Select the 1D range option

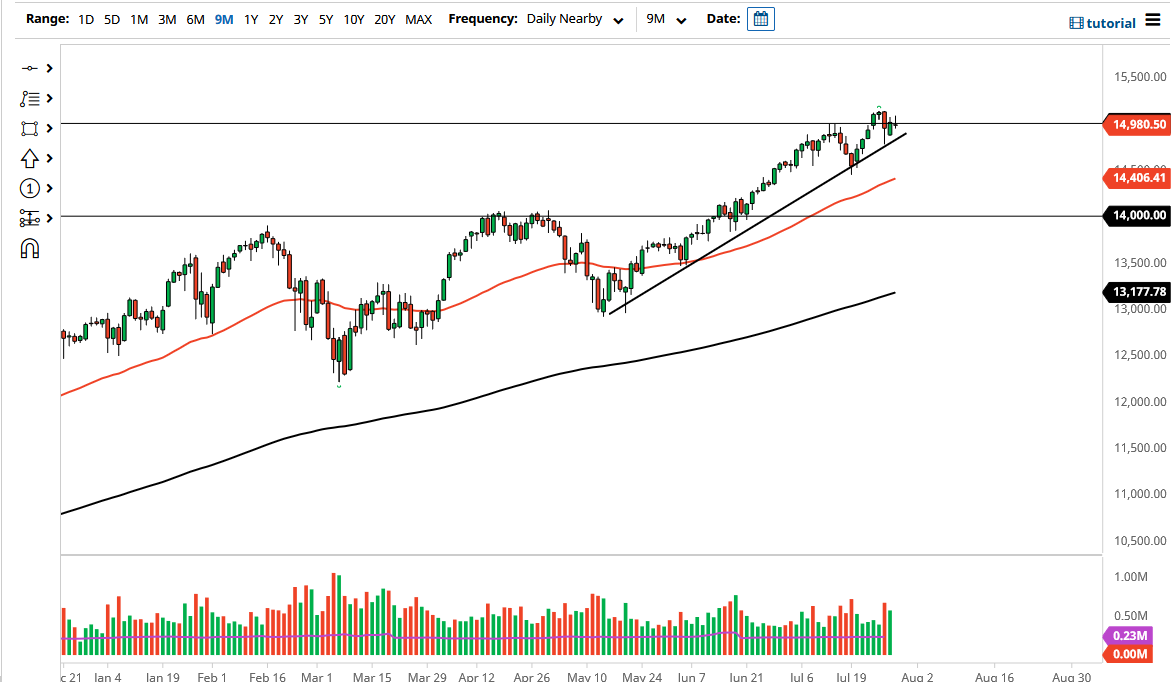(85, 18)
